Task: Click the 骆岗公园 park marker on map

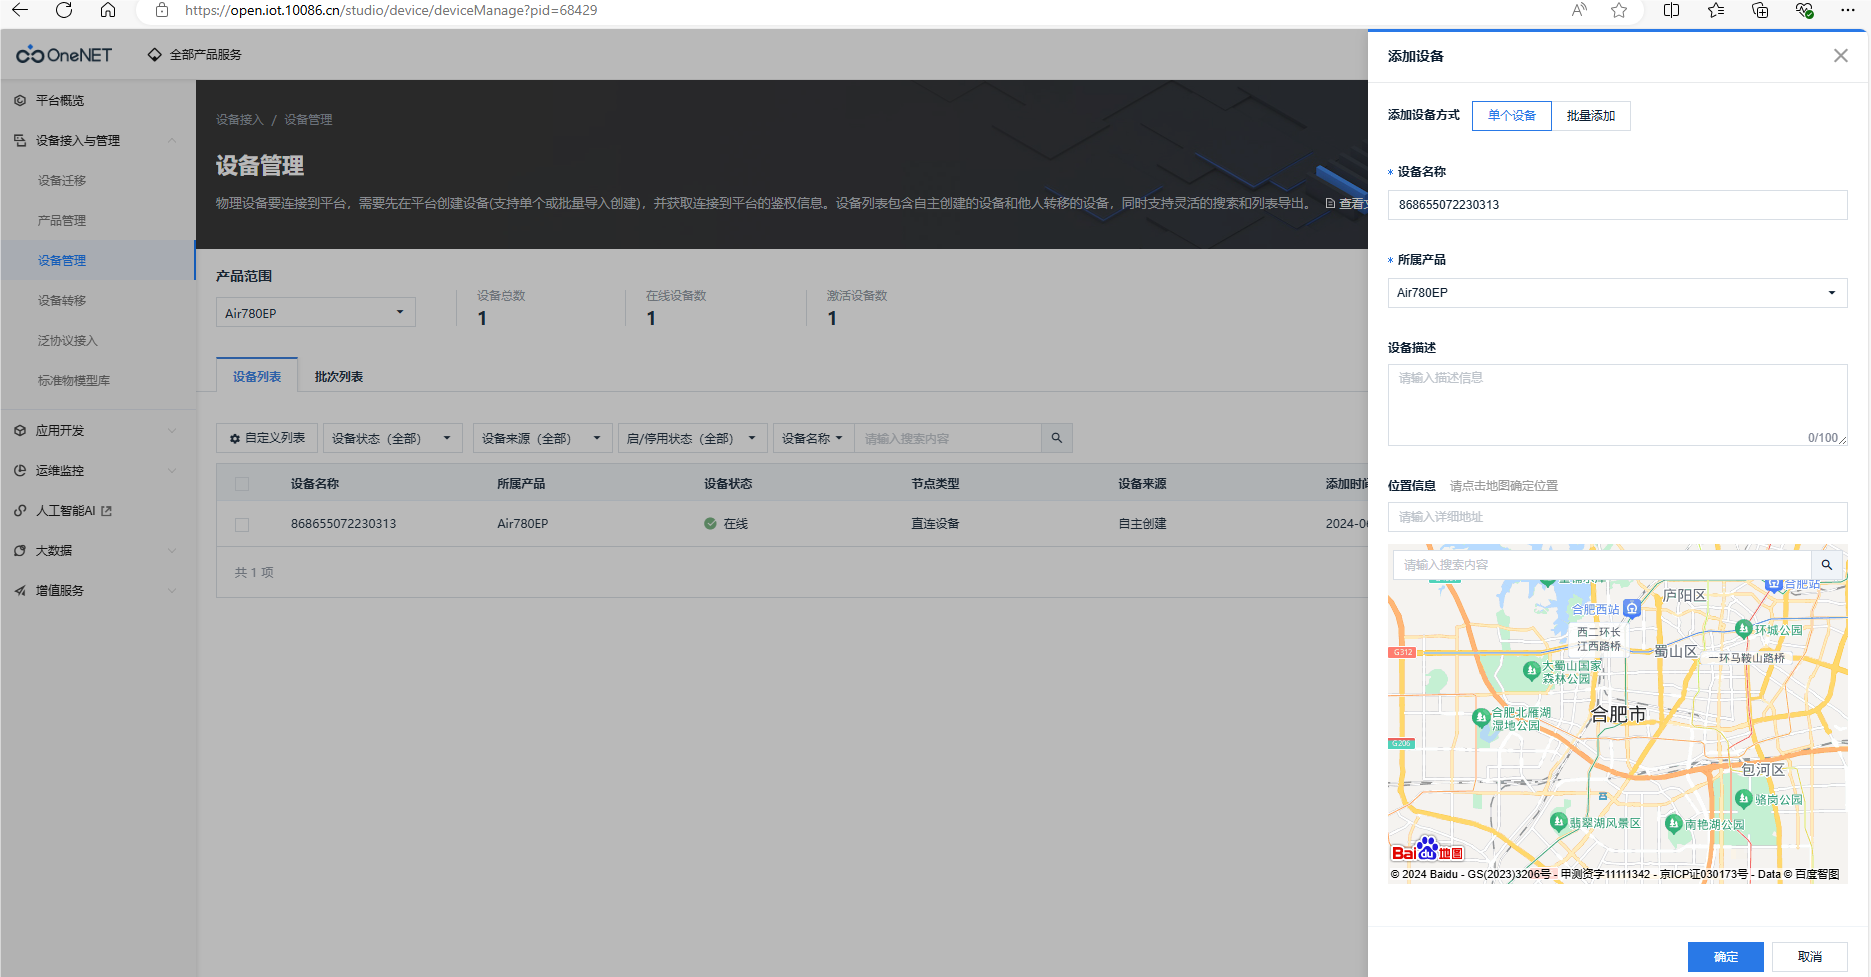Action: (x=1744, y=799)
